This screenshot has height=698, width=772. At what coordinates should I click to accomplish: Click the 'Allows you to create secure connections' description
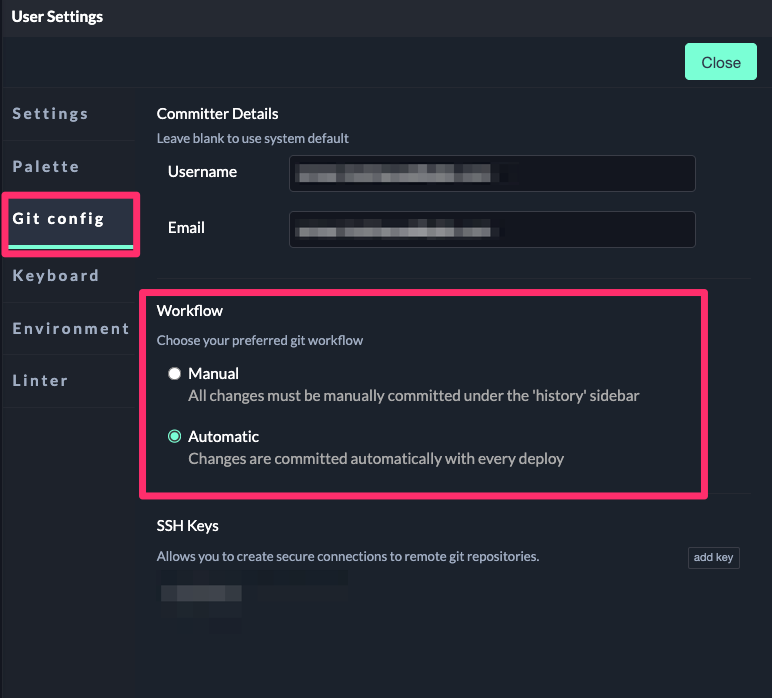pos(348,556)
